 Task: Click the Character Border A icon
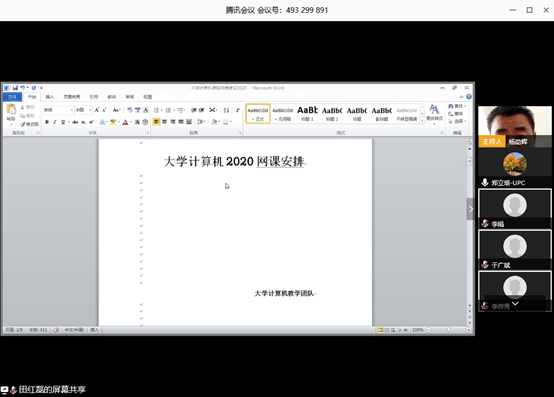(x=146, y=110)
